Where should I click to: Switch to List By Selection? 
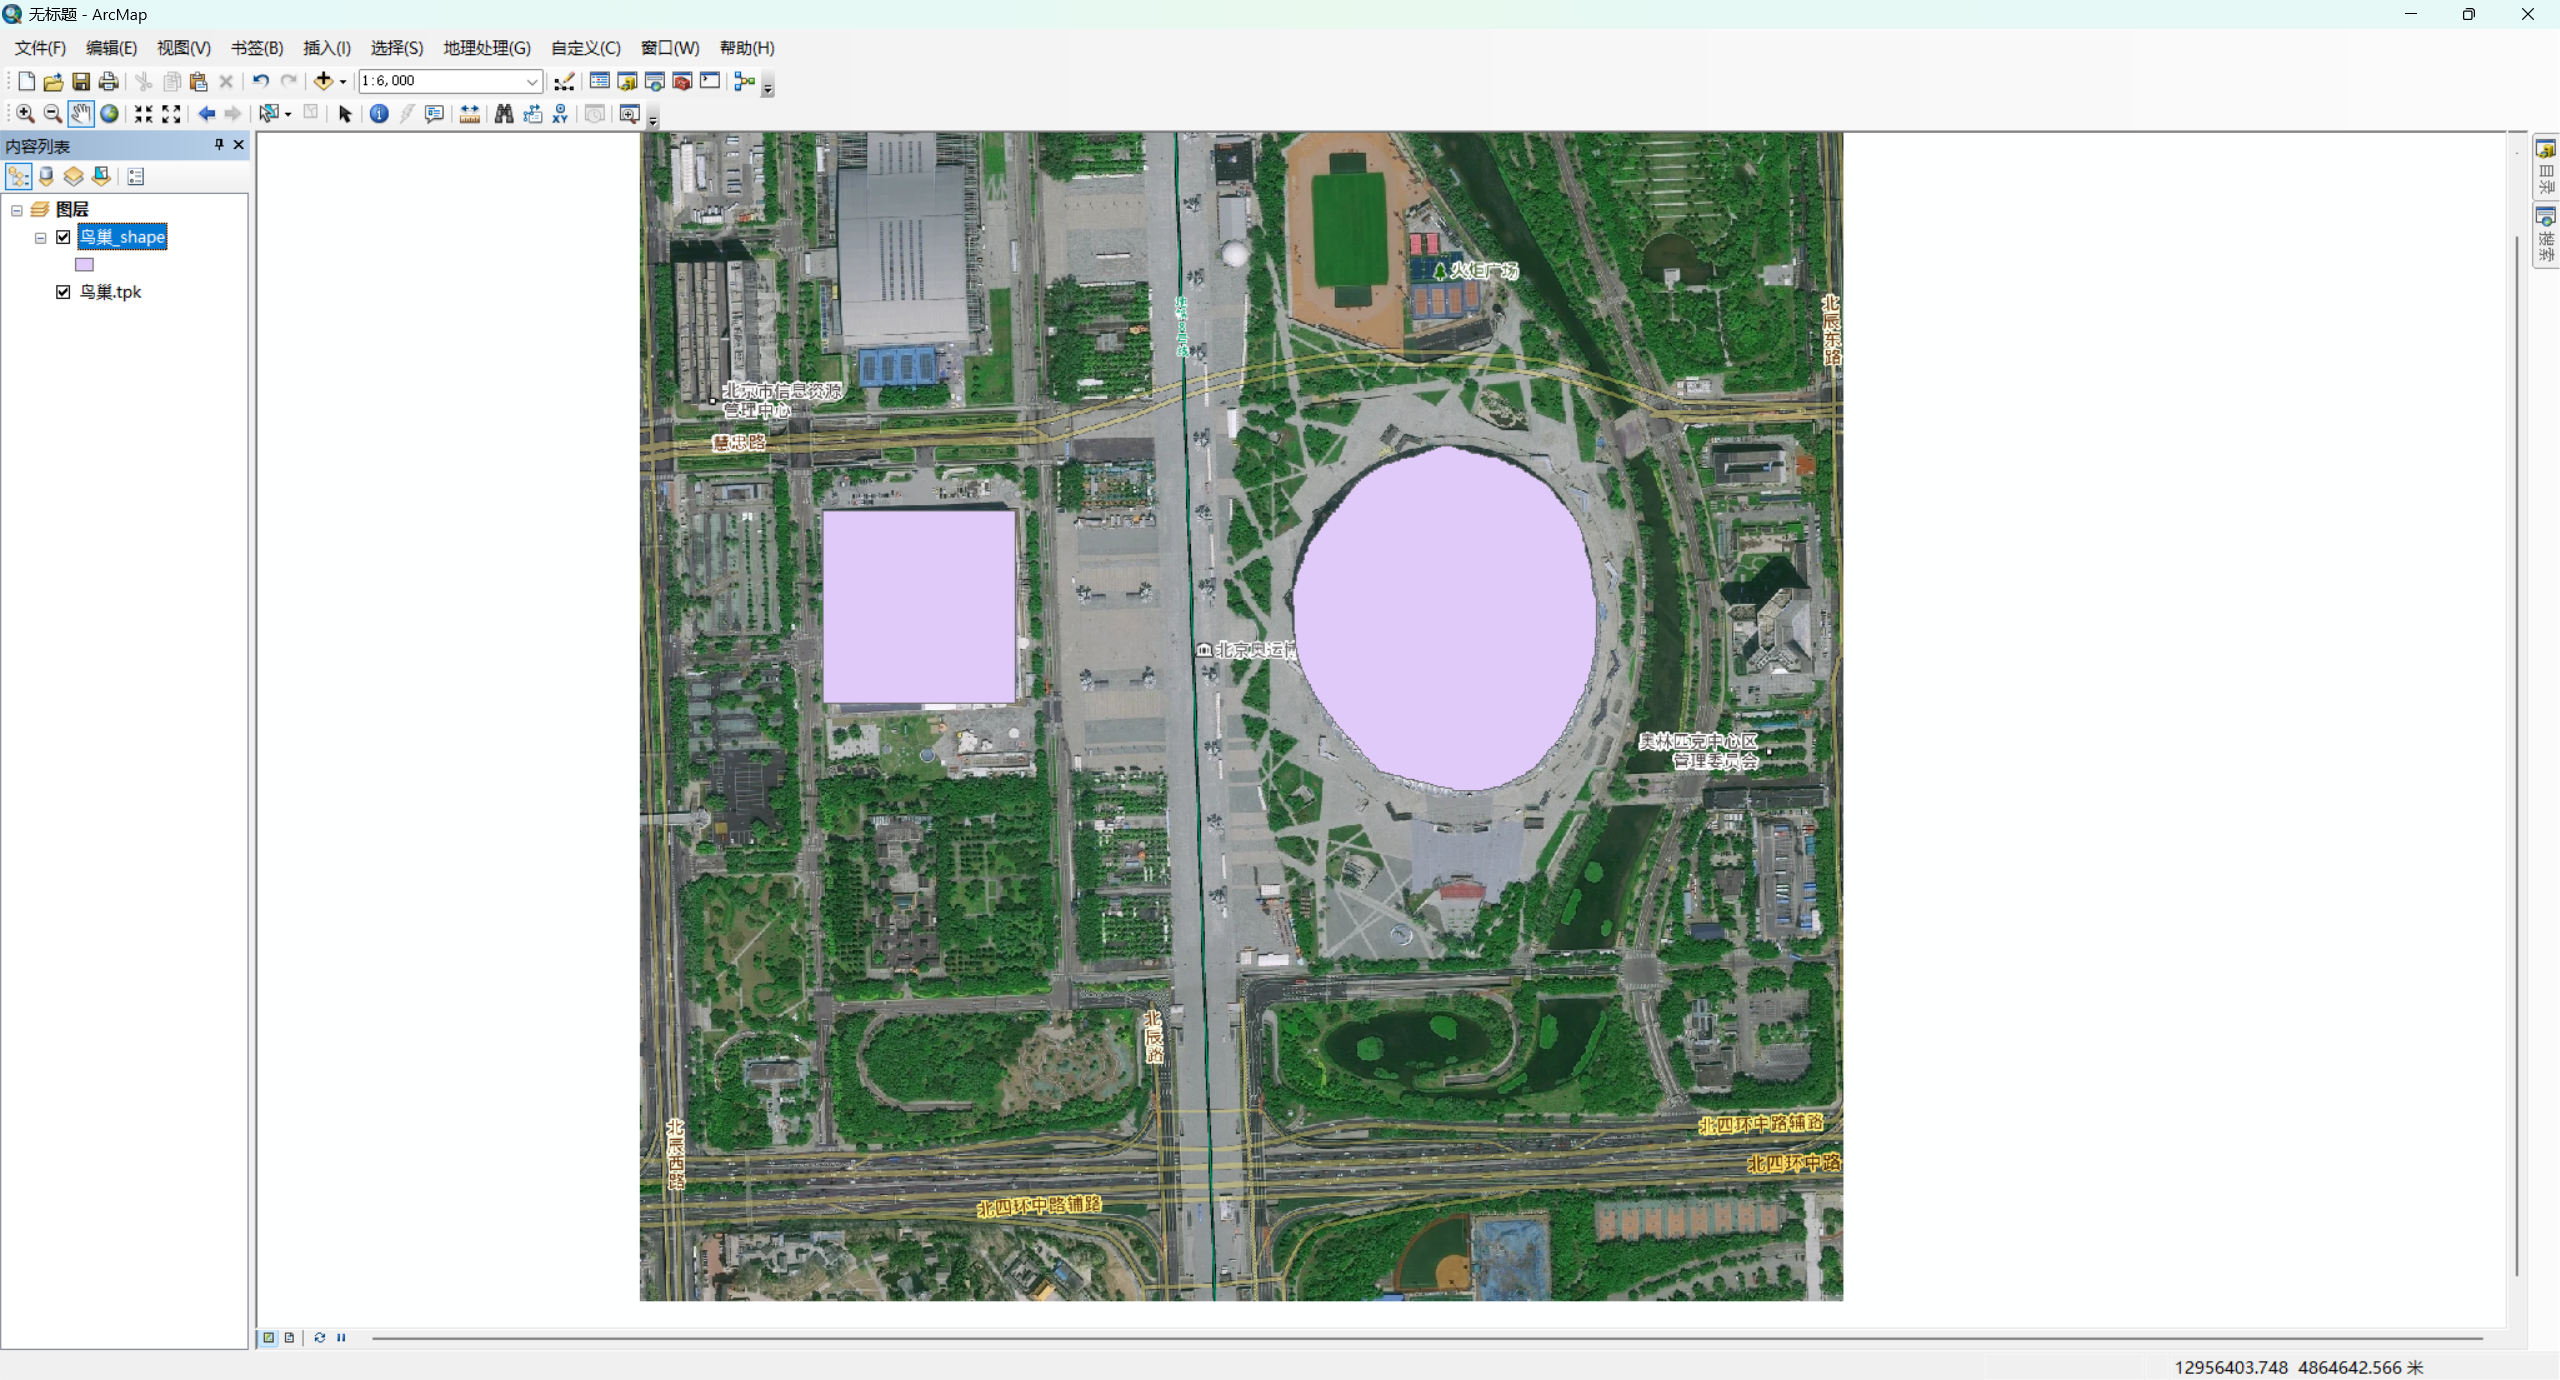click(101, 177)
